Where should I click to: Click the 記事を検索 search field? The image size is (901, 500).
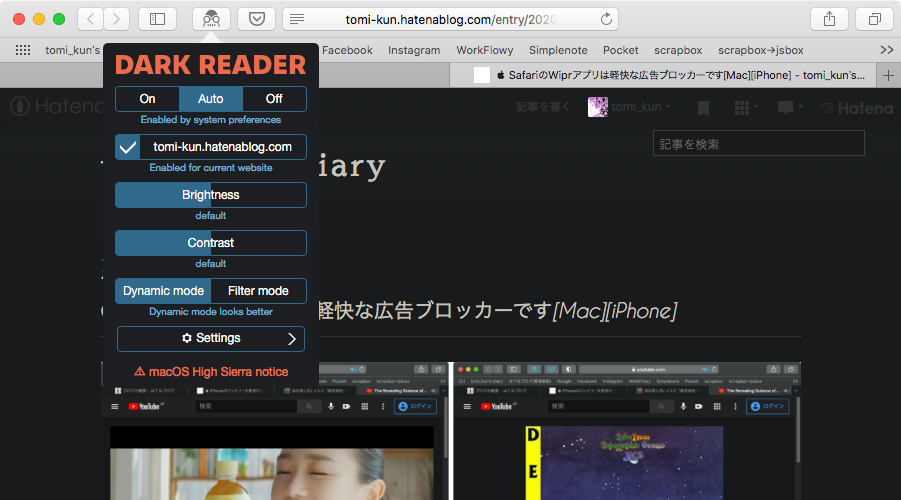(758, 143)
